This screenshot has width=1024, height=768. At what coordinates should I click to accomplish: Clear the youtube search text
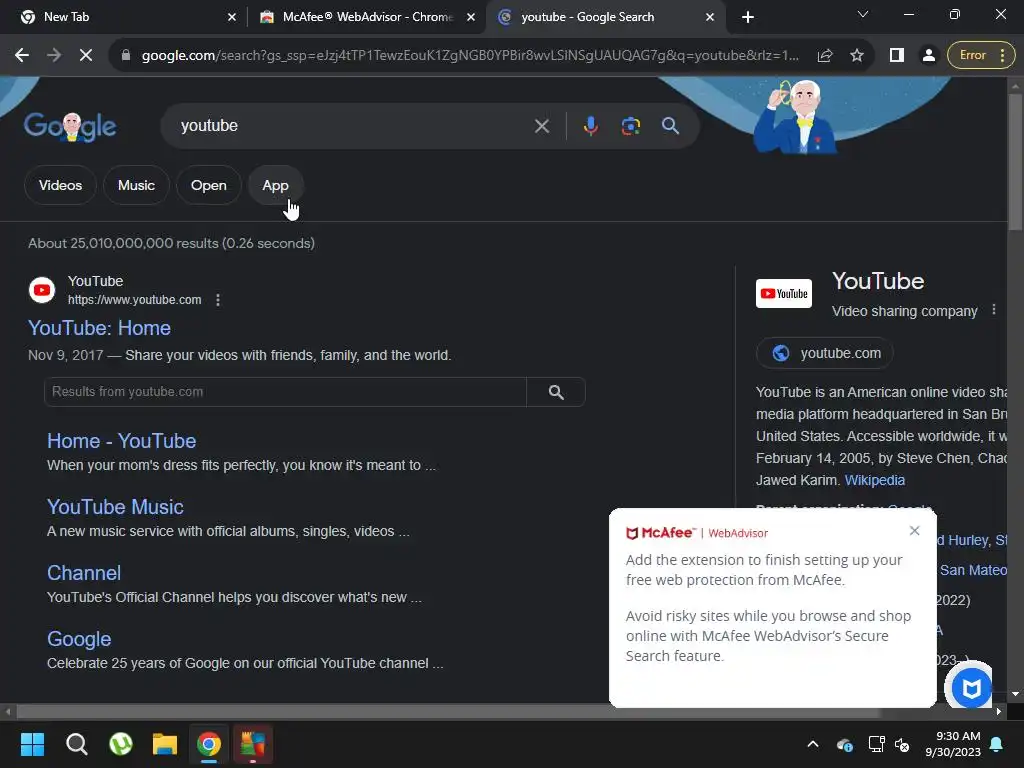[x=541, y=125]
